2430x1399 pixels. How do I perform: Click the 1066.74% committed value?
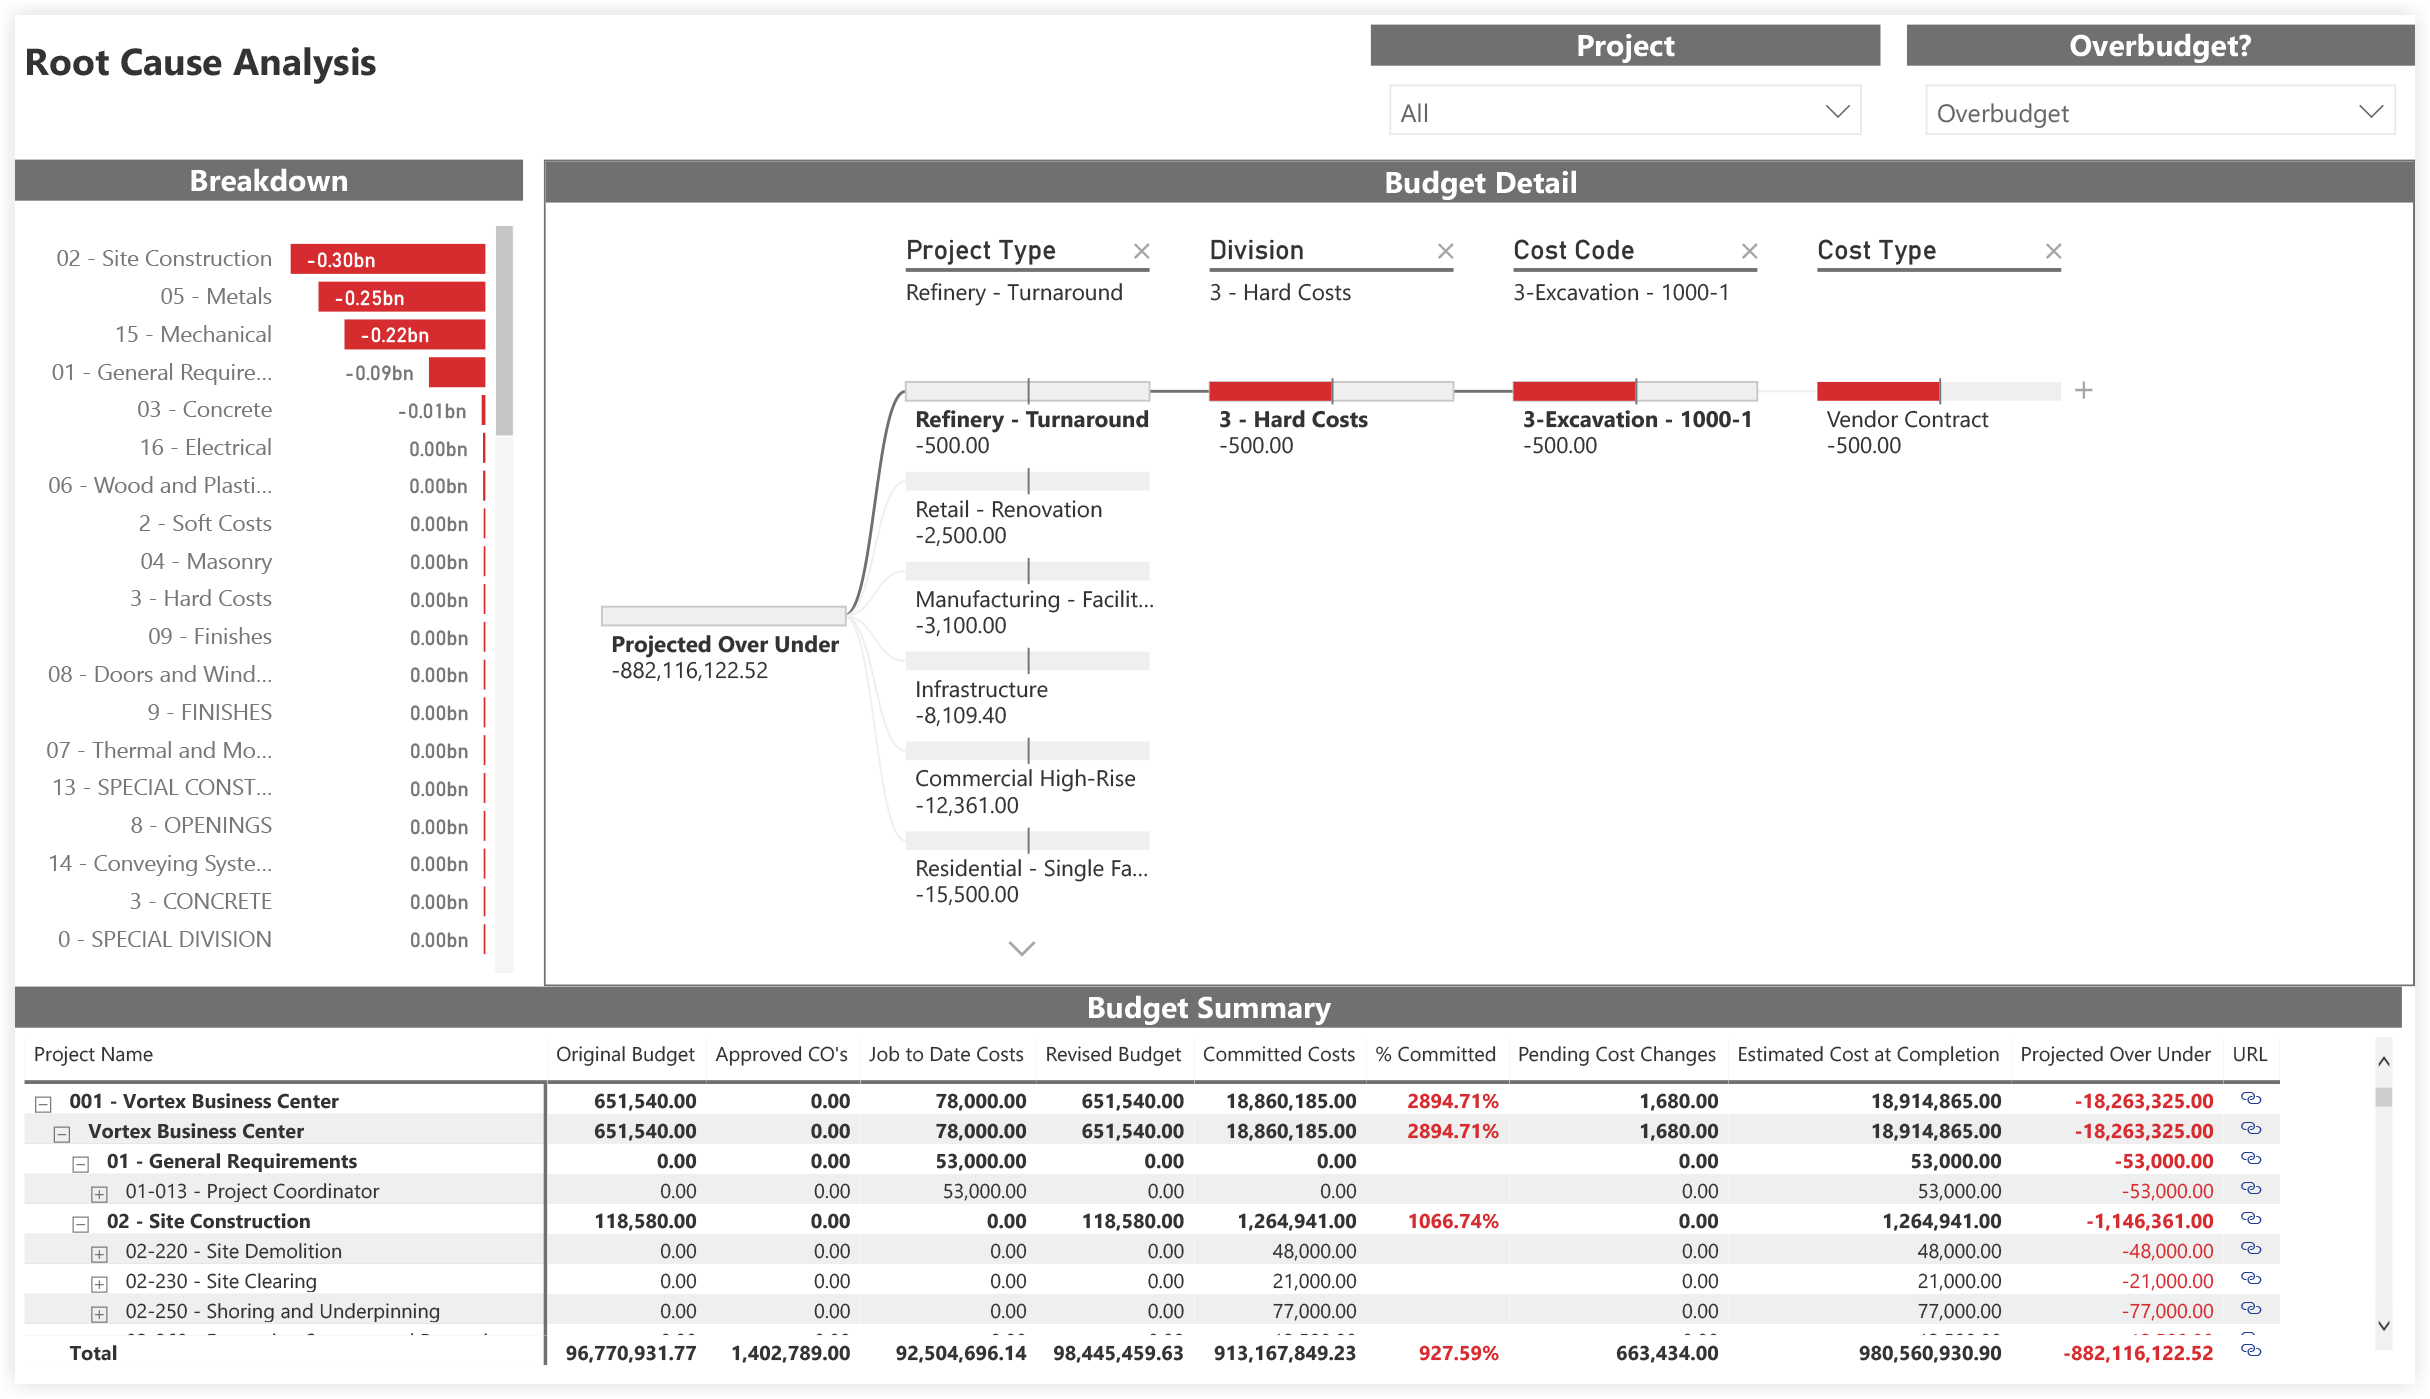point(1452,1221)
